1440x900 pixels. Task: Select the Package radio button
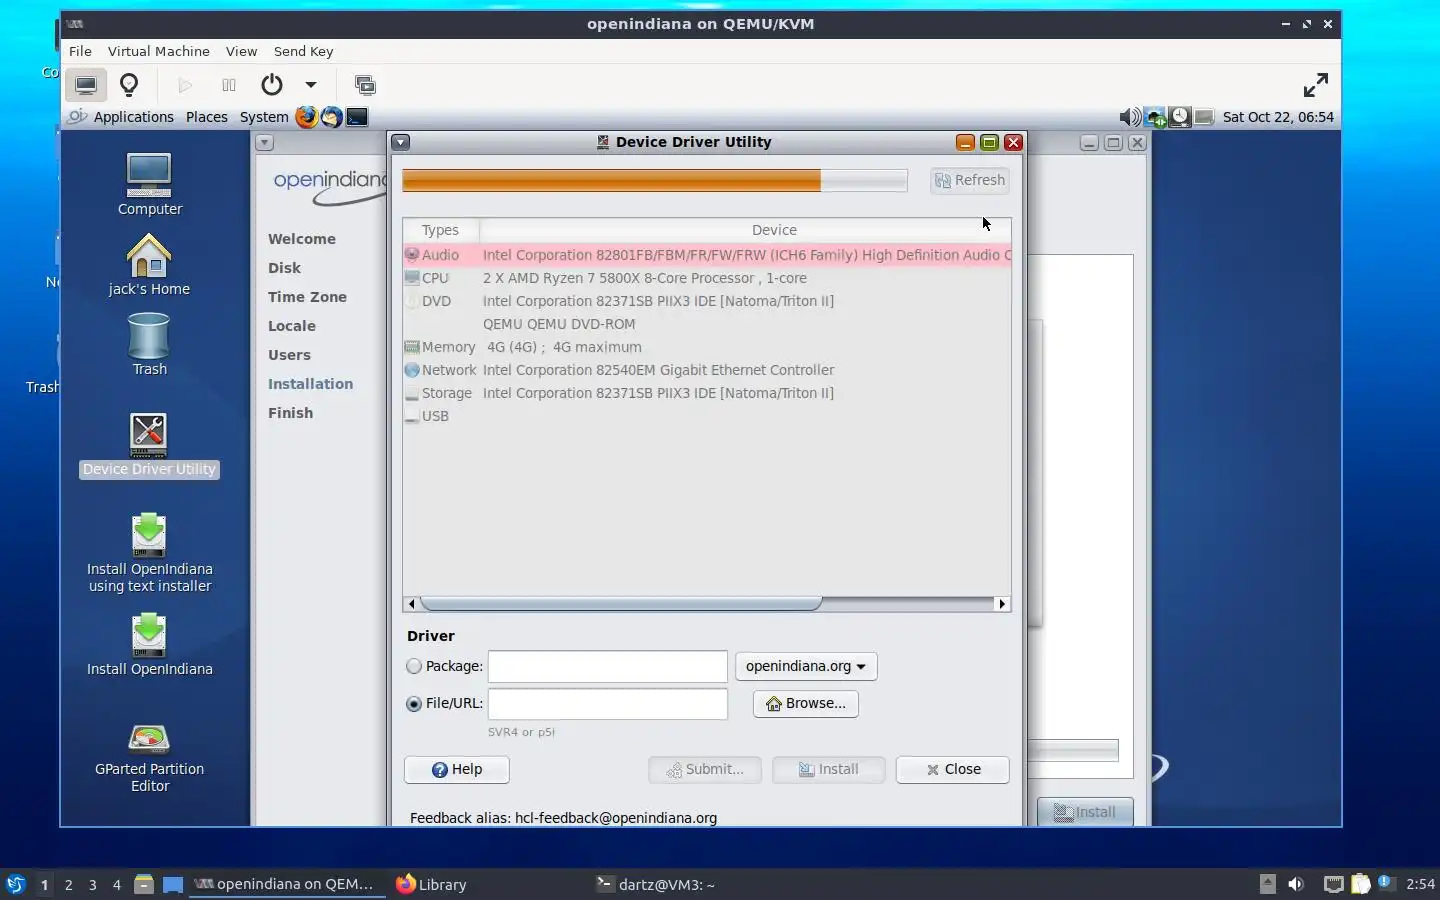(414, 666)
